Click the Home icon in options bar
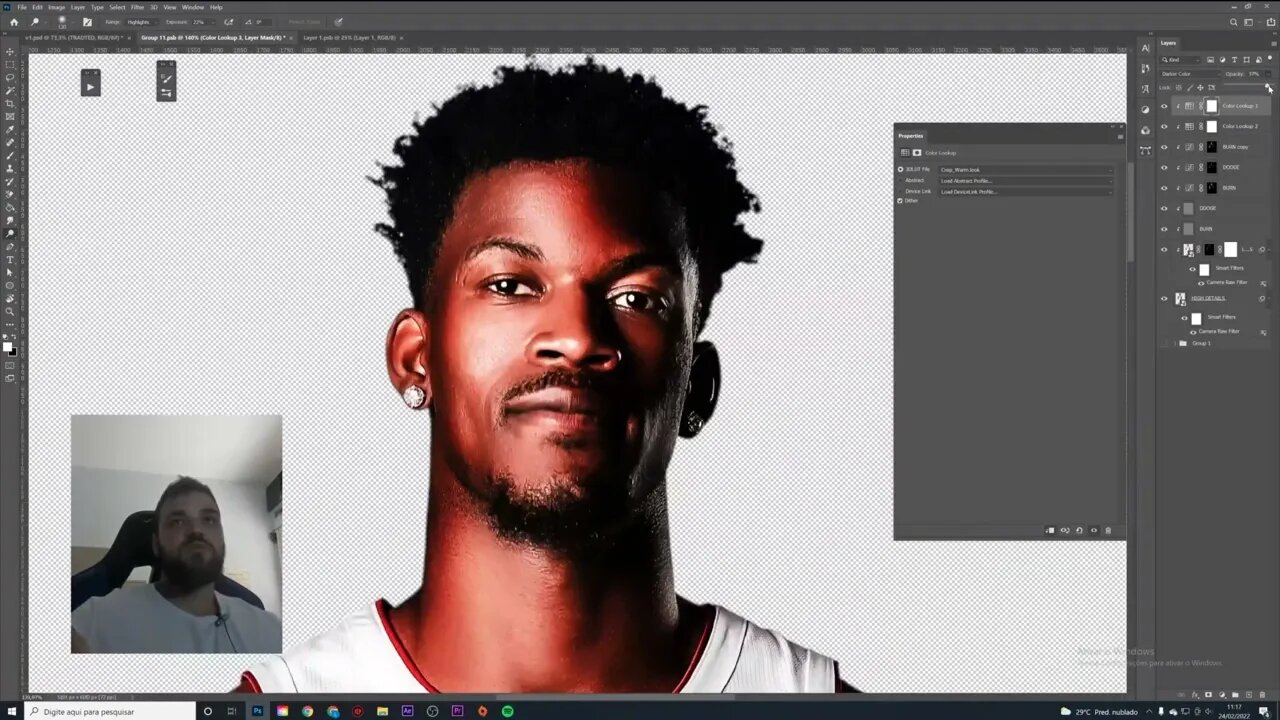The height and width of the screenshot is (720, 1280). click(14, 21)
